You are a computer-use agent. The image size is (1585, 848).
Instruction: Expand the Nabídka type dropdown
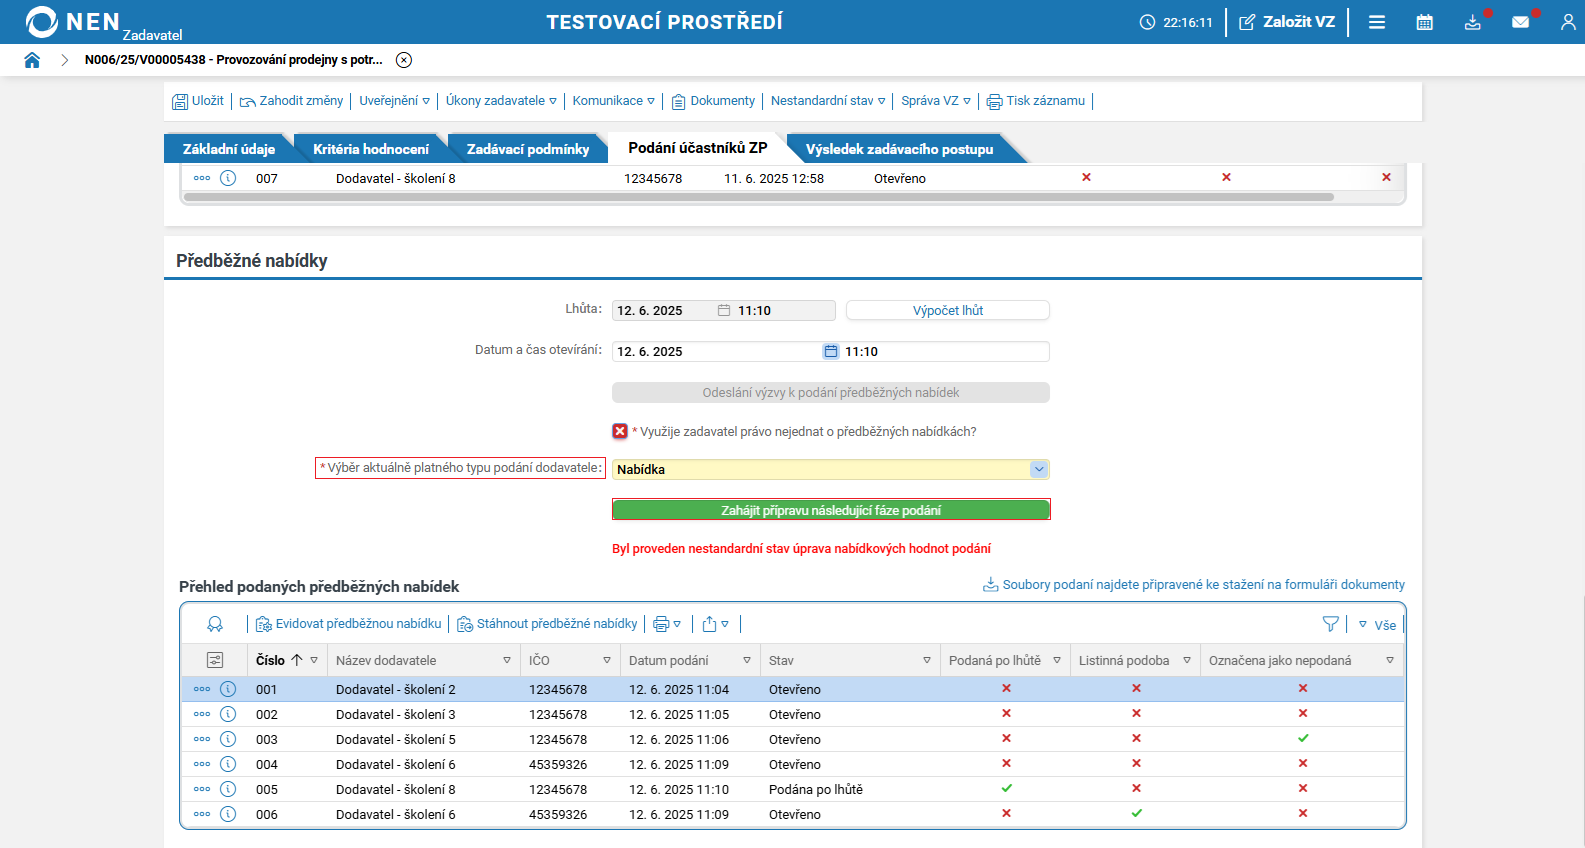click(1039, 469)
